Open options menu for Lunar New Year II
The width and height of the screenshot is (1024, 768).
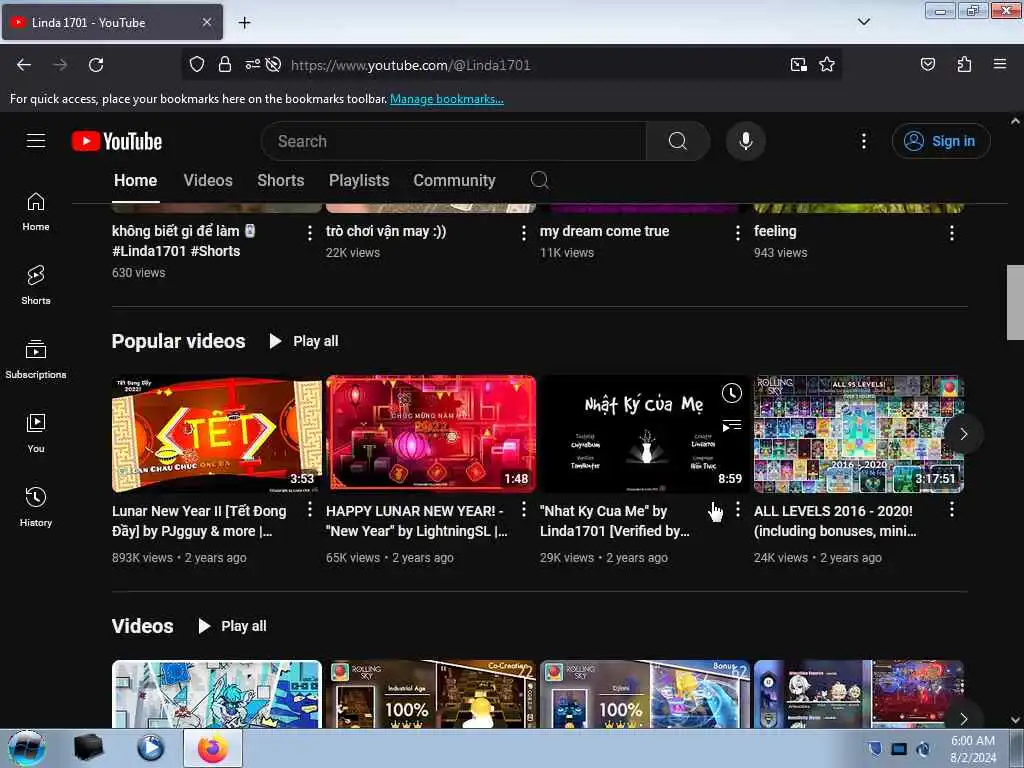[x=310, y=509]
